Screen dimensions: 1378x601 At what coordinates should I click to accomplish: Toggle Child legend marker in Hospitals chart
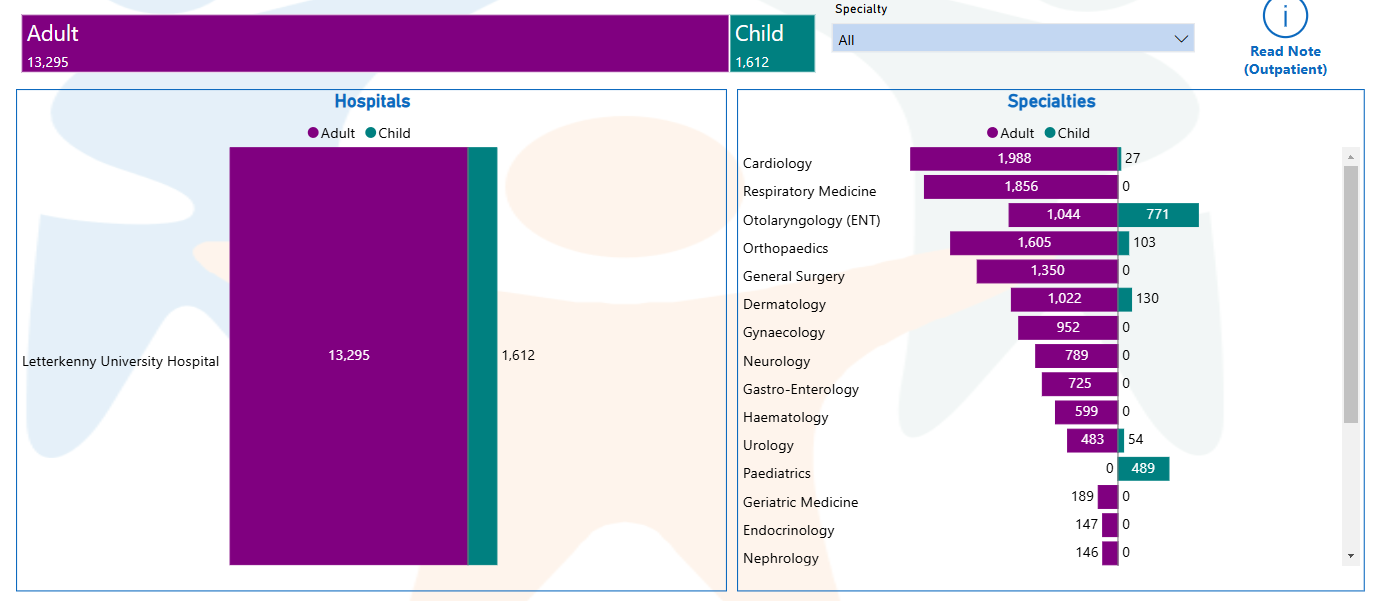(371, 133)
